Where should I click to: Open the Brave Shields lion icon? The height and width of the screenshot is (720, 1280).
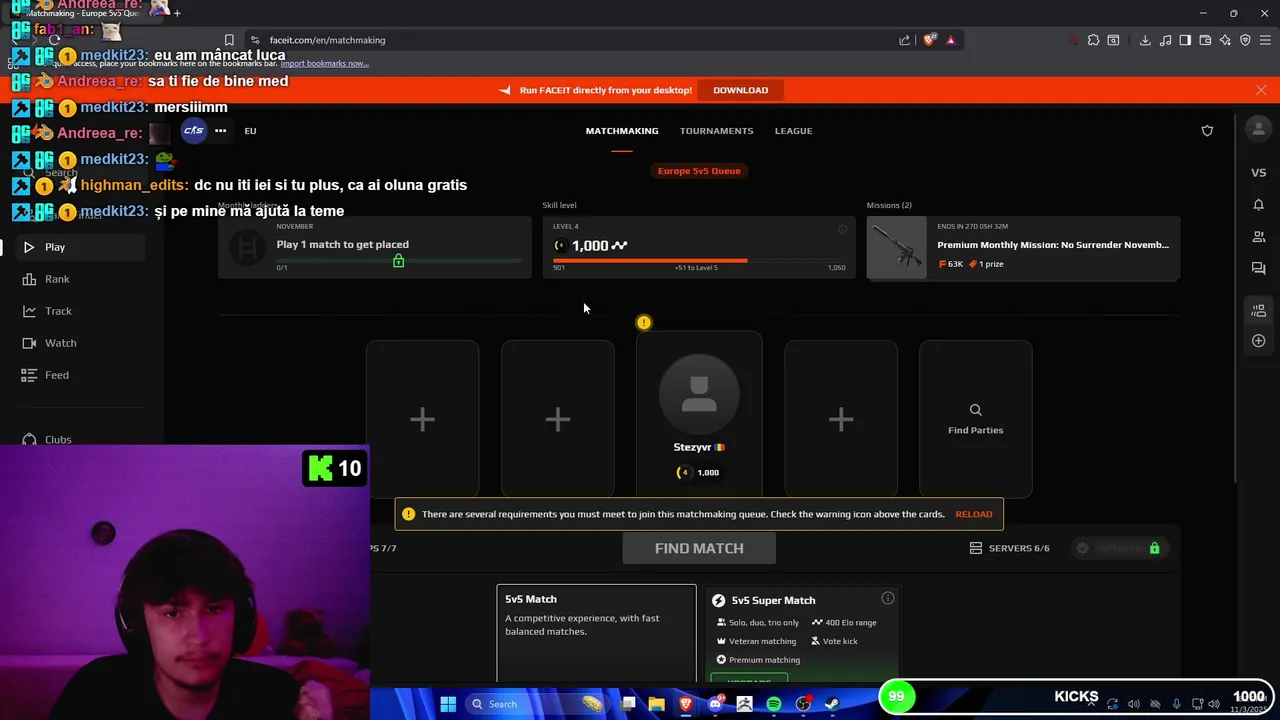[929, 40]
